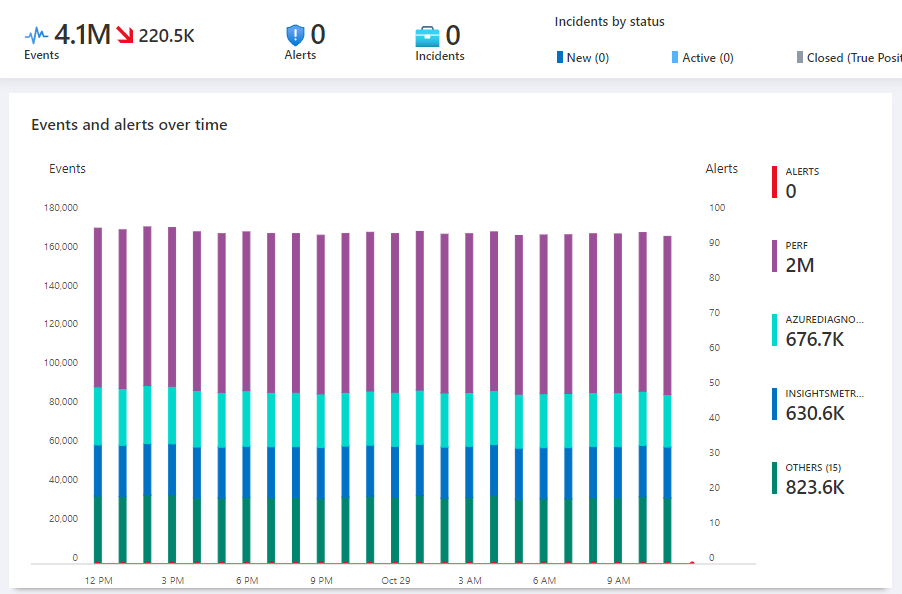Click the red downward trend arrow
902x594 pixels.
125,36
